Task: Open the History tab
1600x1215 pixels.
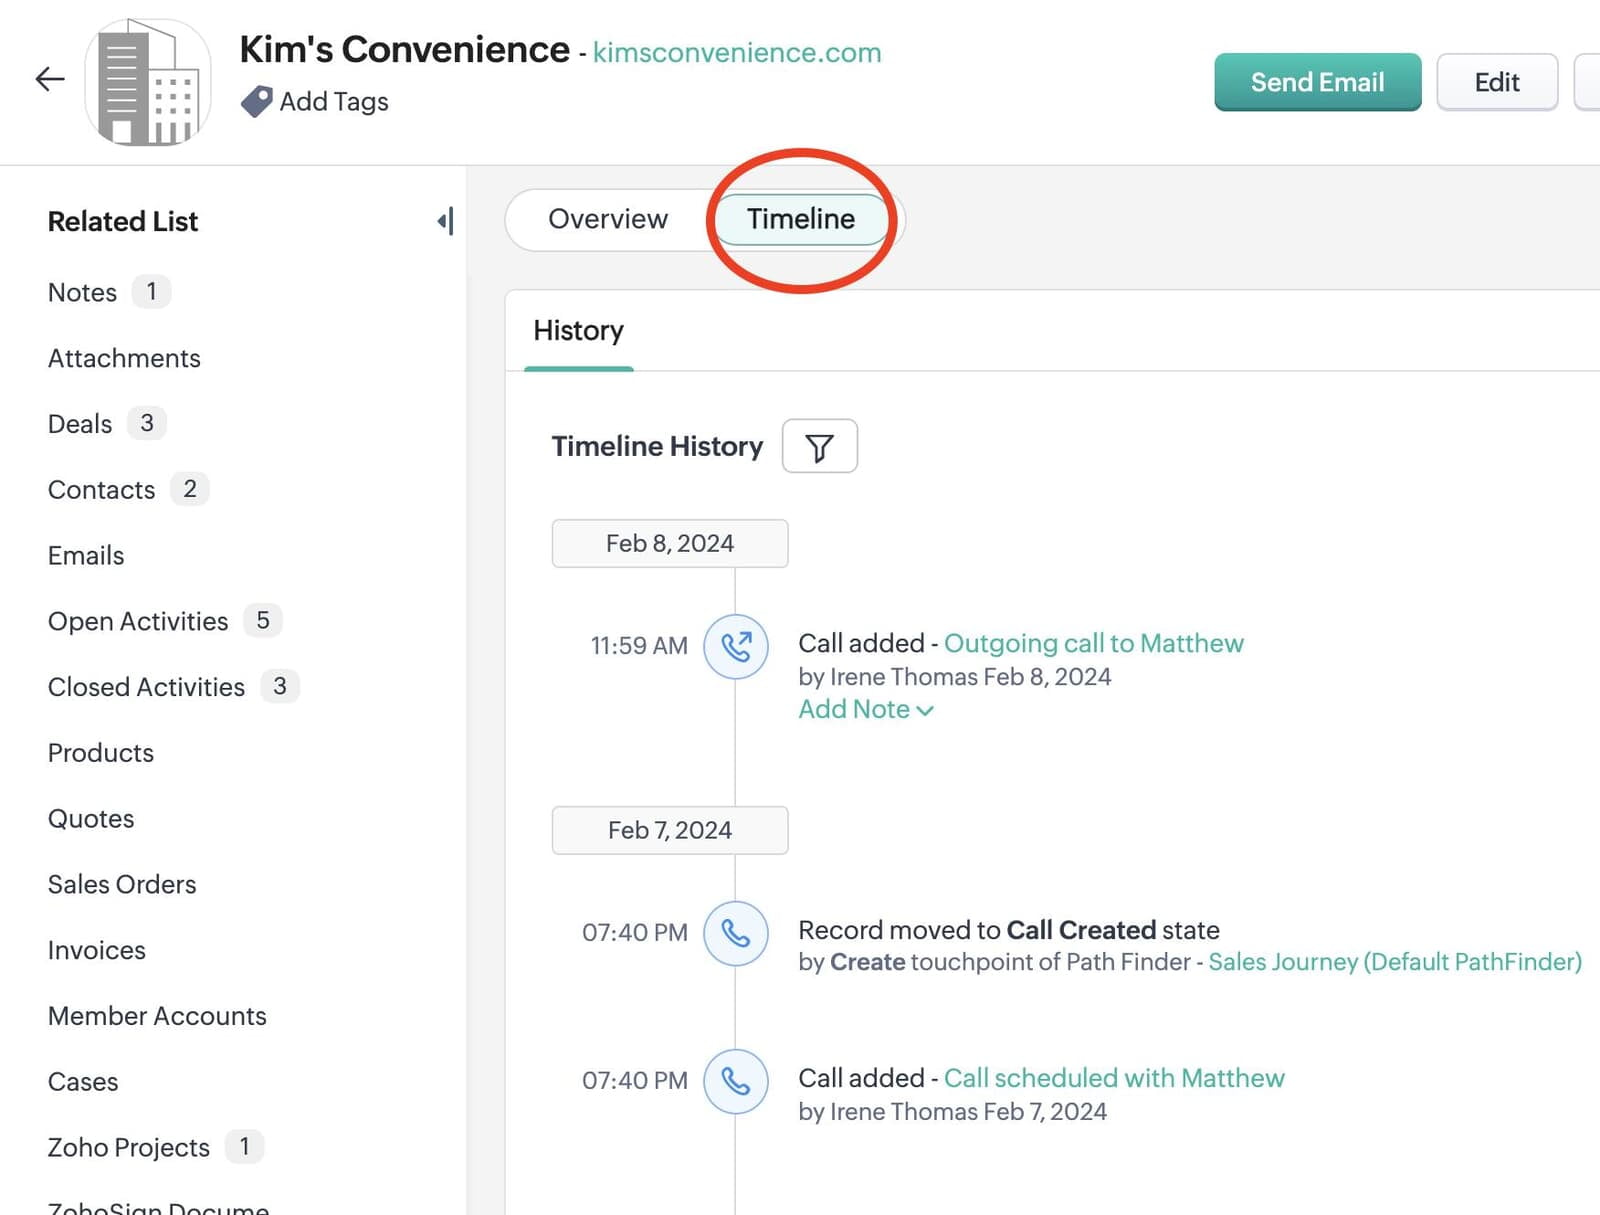Action: coord(578,330)
